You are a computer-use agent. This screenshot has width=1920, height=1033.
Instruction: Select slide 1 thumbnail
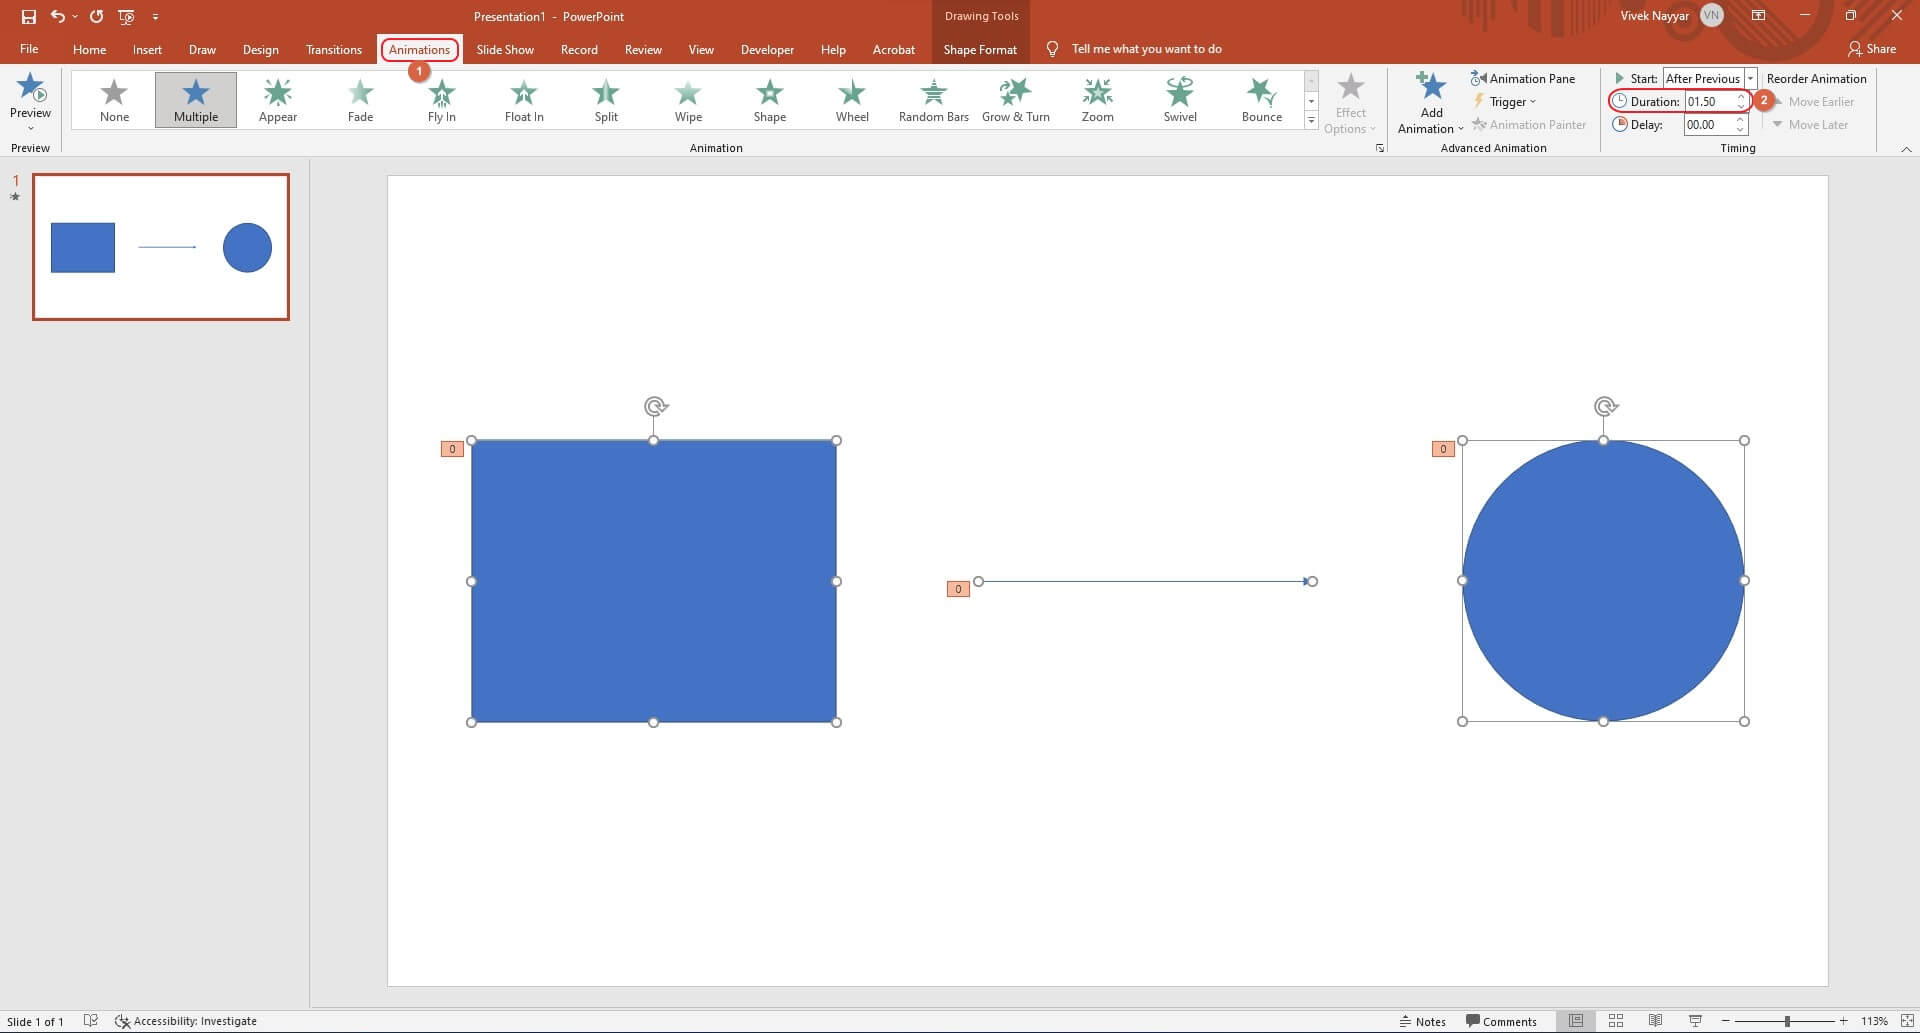click(161, 247)
